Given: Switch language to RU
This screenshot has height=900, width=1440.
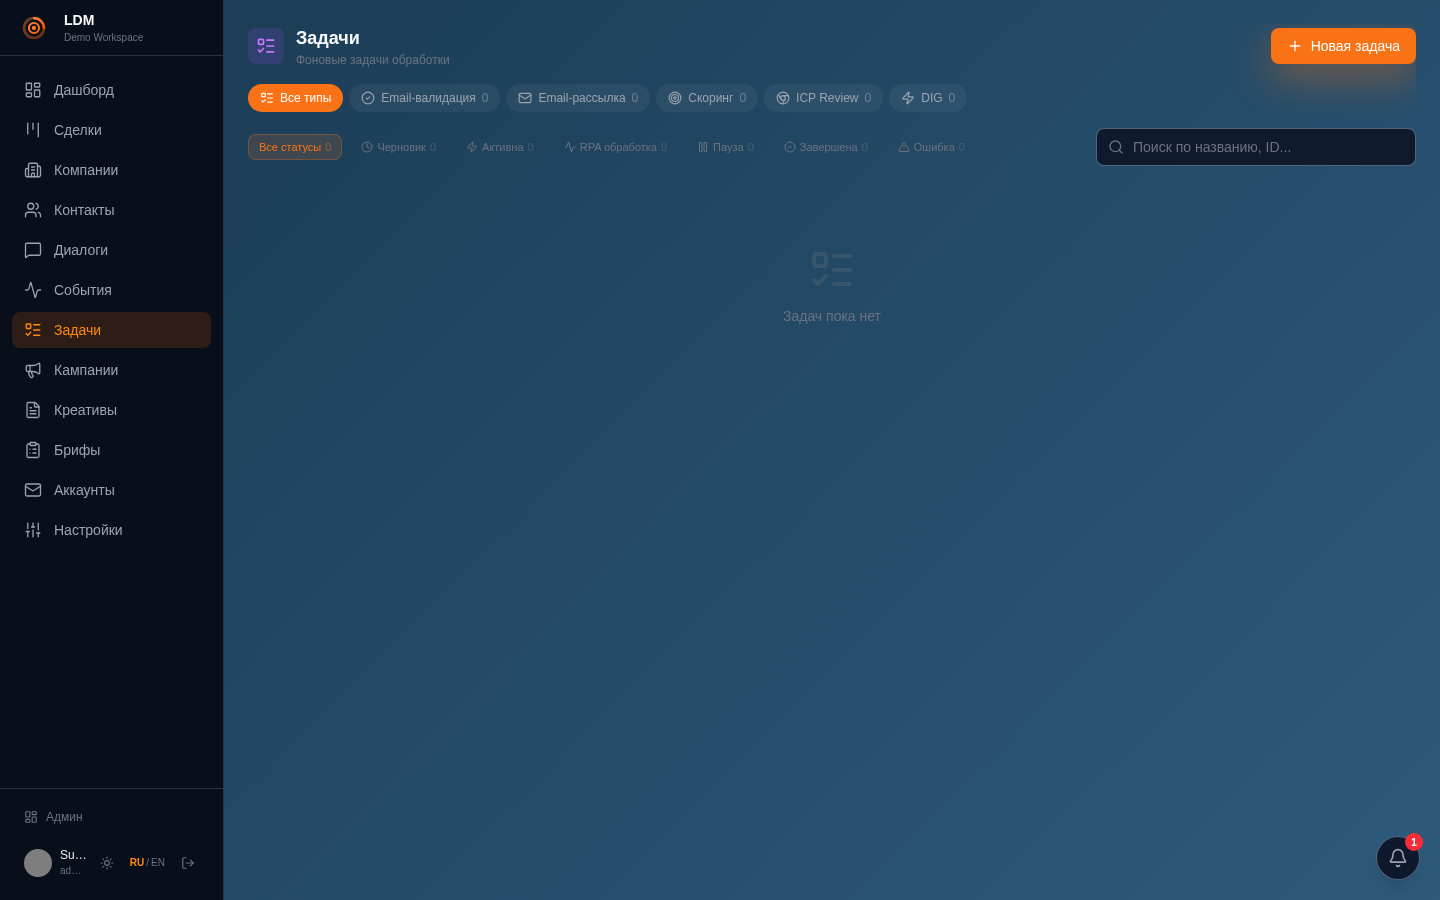Looking at the screenshot, I should pyautogui.click(x=137, y=863).
